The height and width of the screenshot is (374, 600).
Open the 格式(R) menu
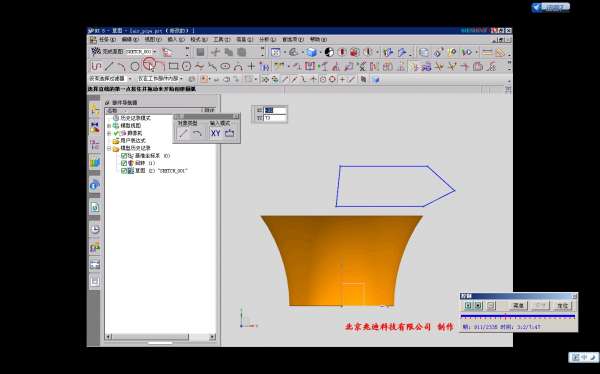pyautogui.click(x=199, y=39)
